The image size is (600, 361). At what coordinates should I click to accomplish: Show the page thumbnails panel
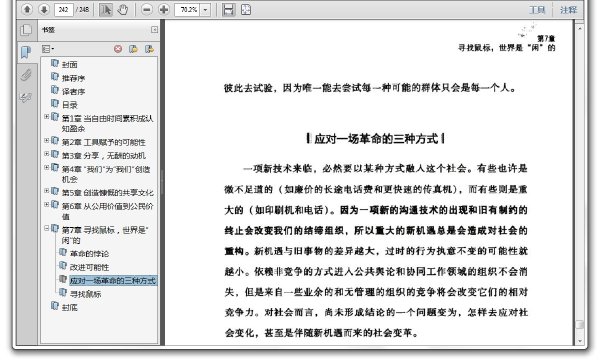(26, 30)
